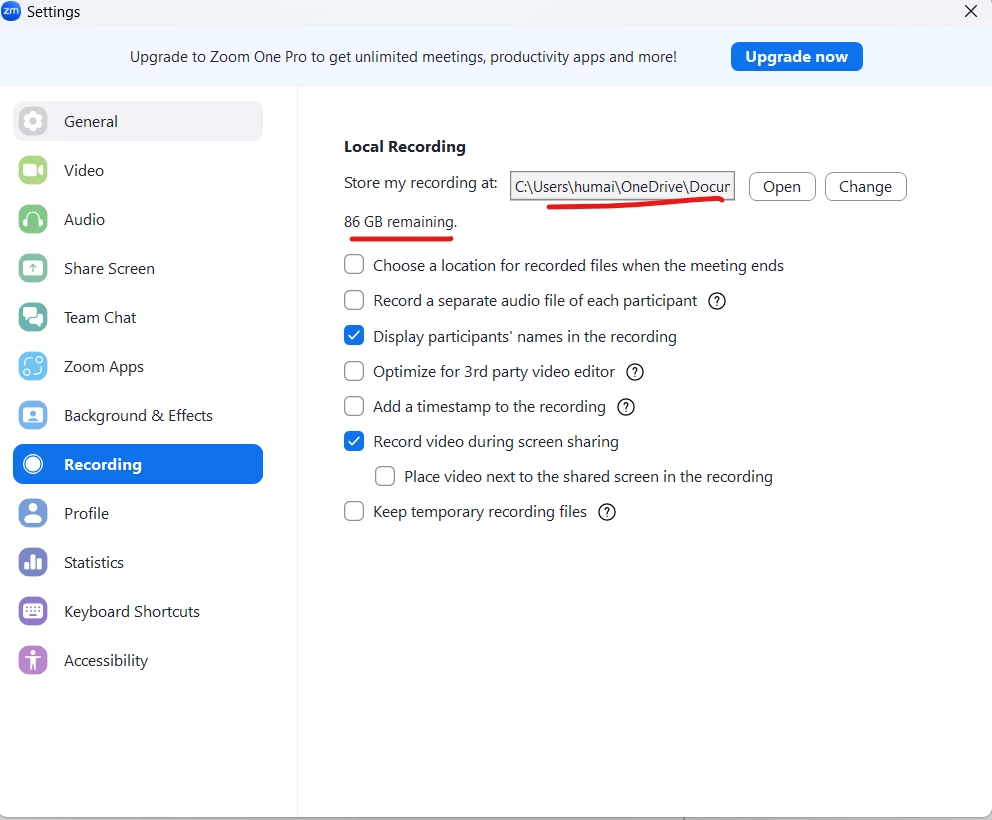Click the Video camera icon
This screenshot has height=820, width=992.
(x=33, y=170)
